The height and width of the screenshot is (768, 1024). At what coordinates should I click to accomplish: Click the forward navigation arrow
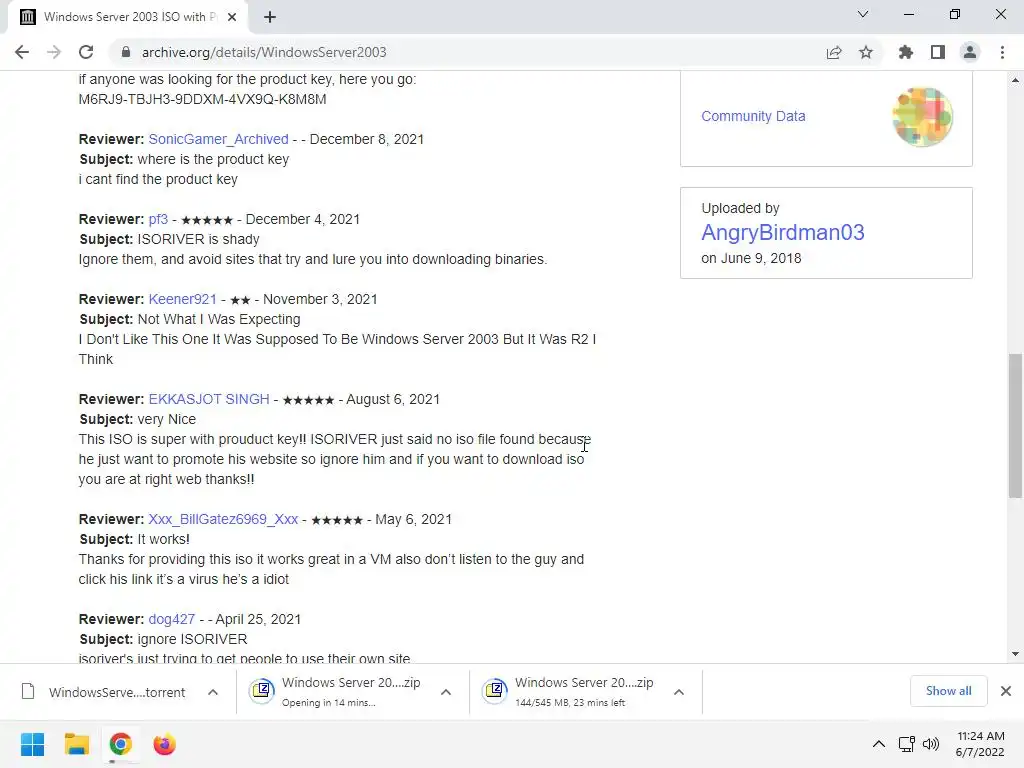pos(54,52)
